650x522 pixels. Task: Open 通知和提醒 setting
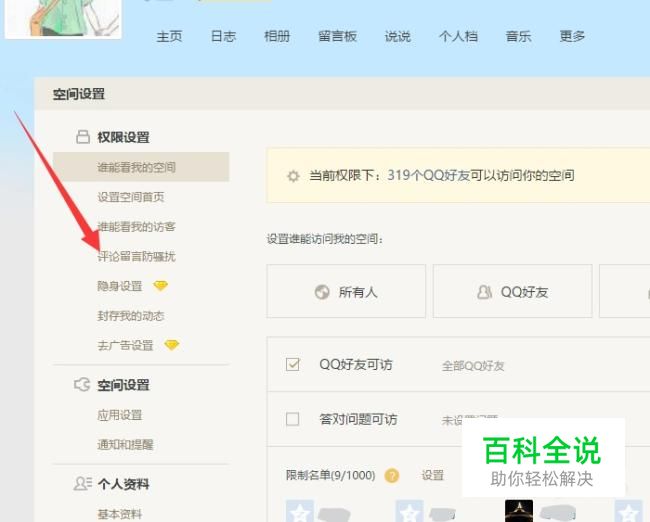coord(125,445)
